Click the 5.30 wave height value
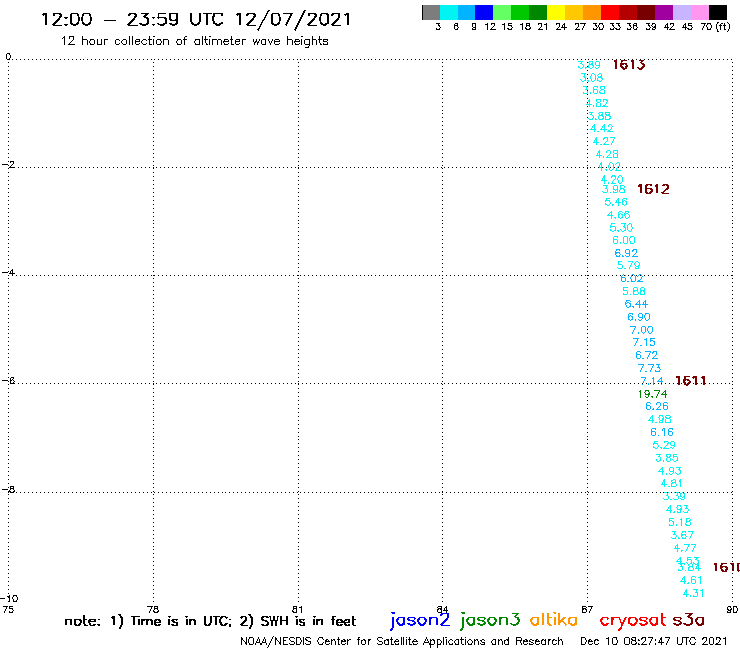This screenshot has width=740, height=650. coord(621,228)
